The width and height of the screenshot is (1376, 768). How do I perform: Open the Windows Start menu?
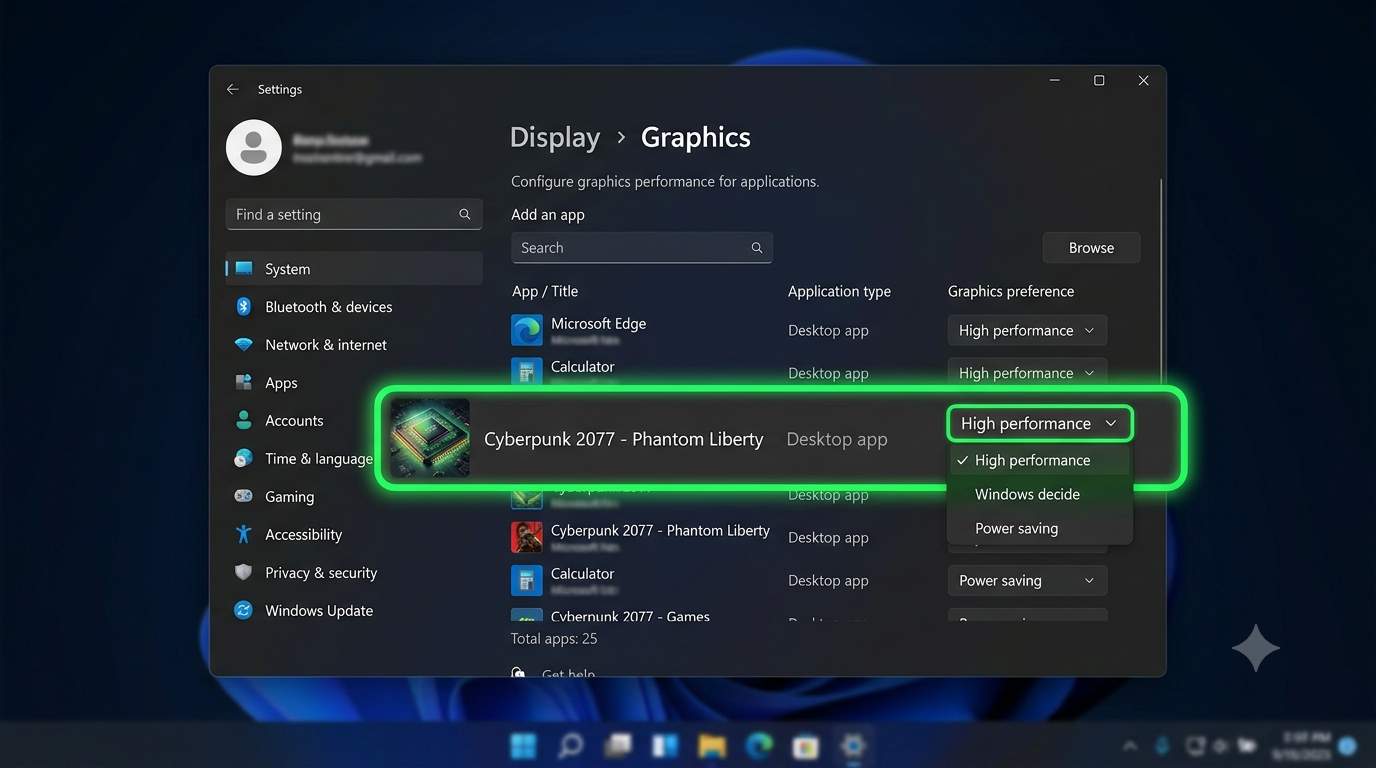tap(523, 746)
